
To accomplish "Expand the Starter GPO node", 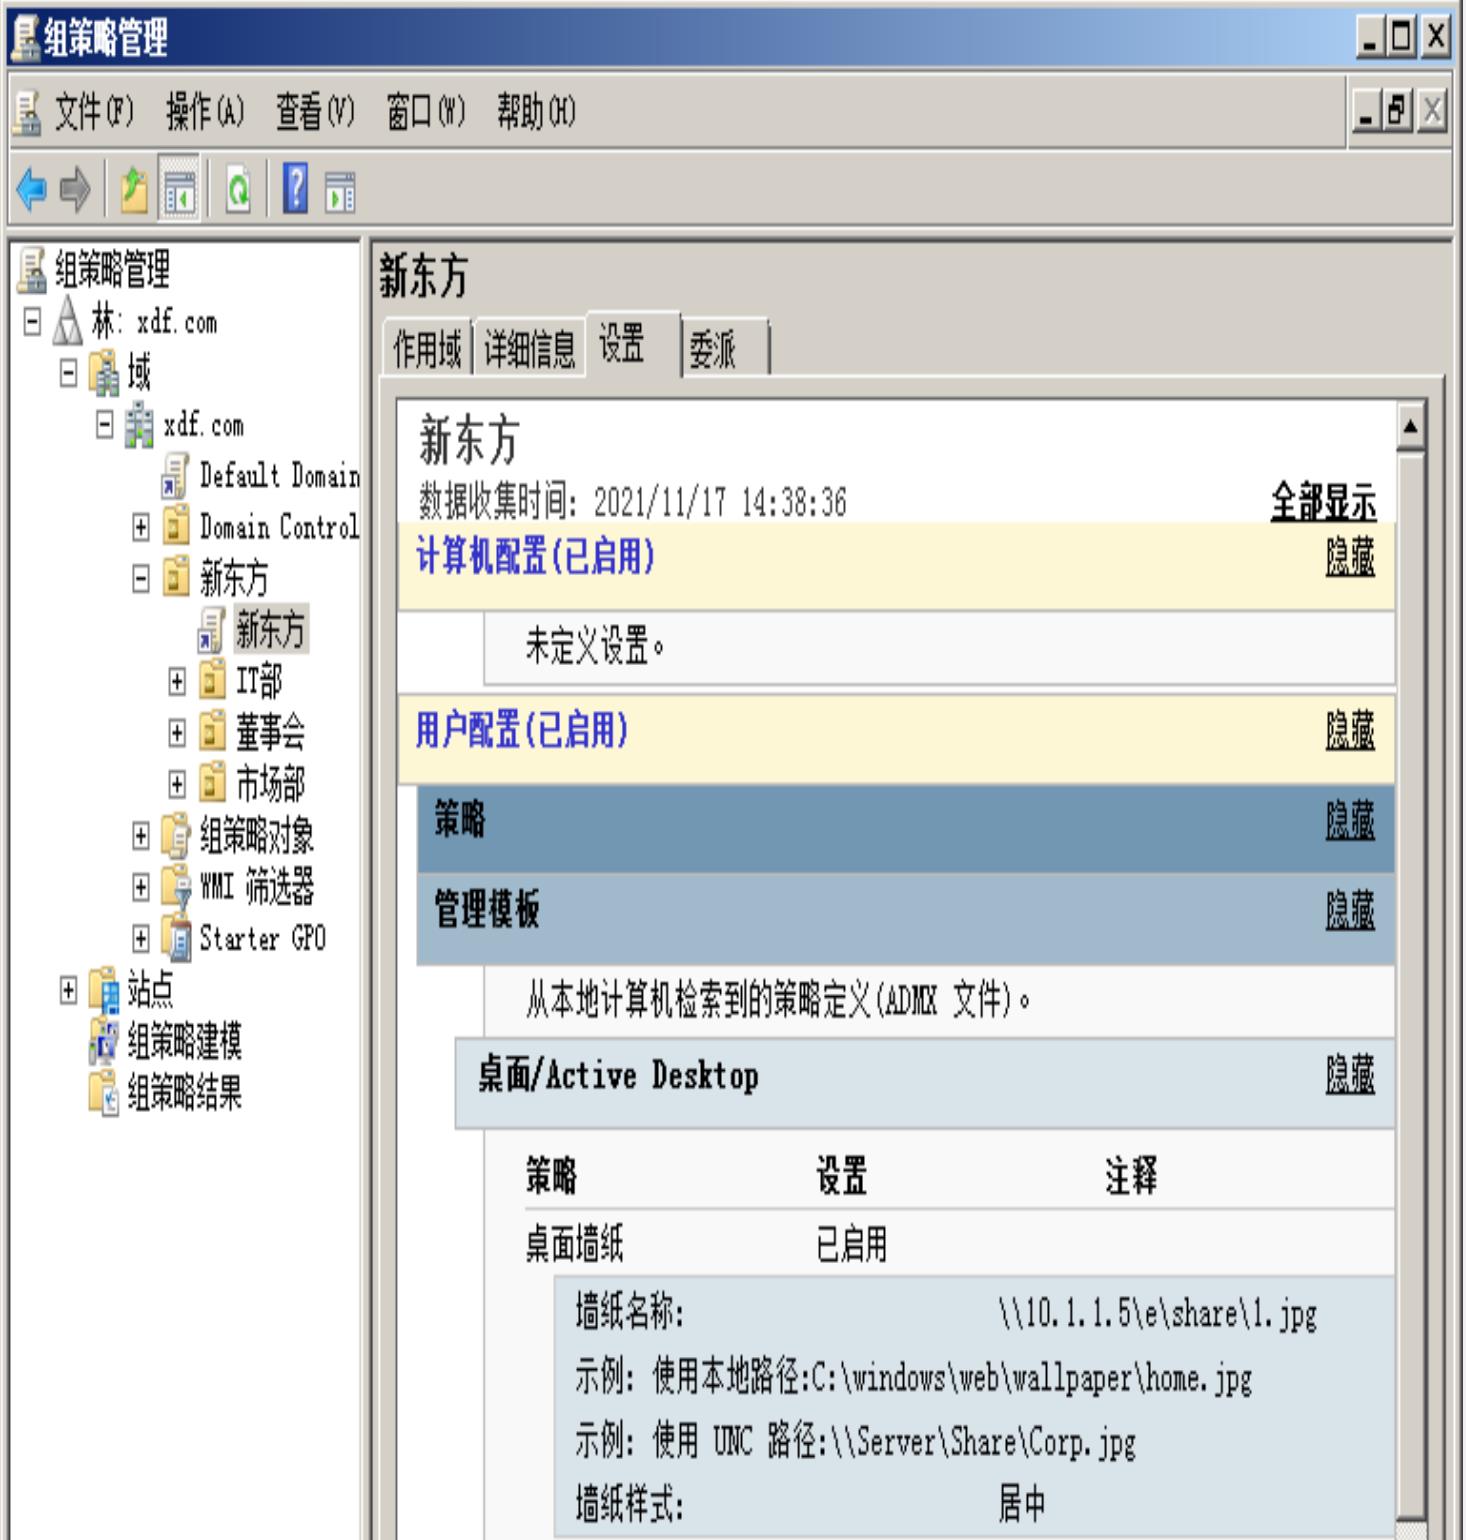I will [x=141, y=939].
